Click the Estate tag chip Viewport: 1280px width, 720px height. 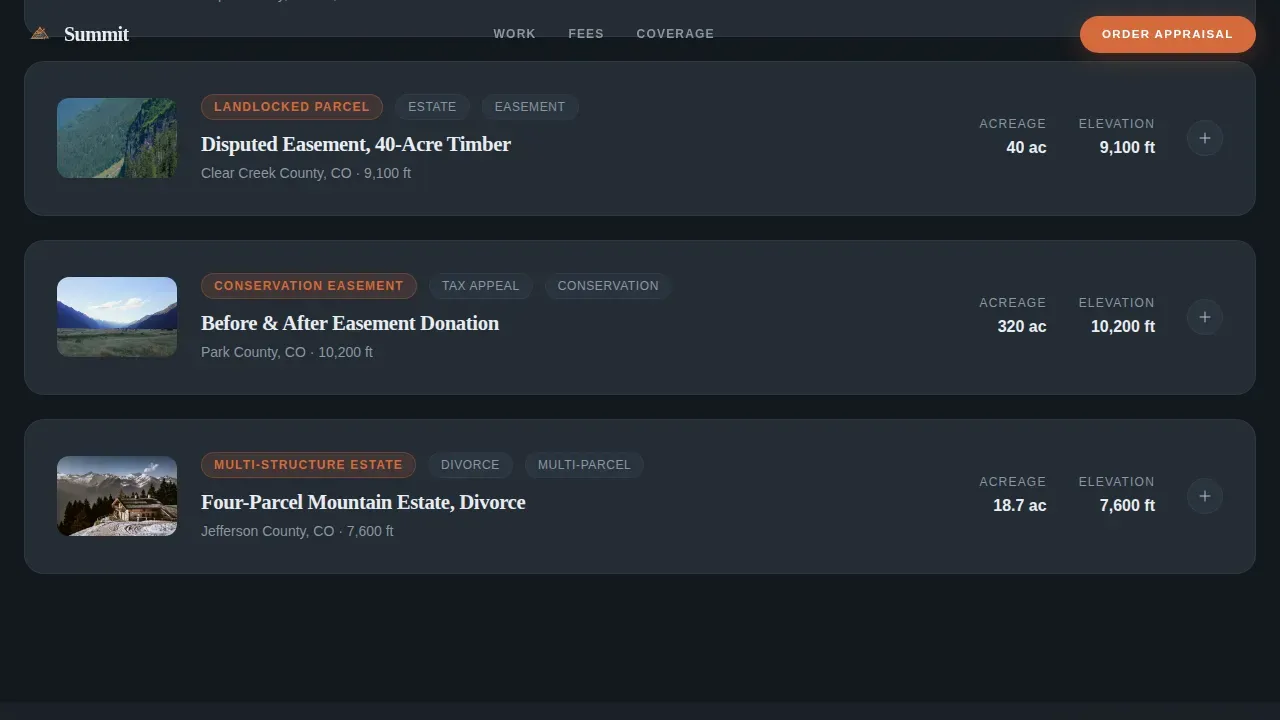(432, 107)
